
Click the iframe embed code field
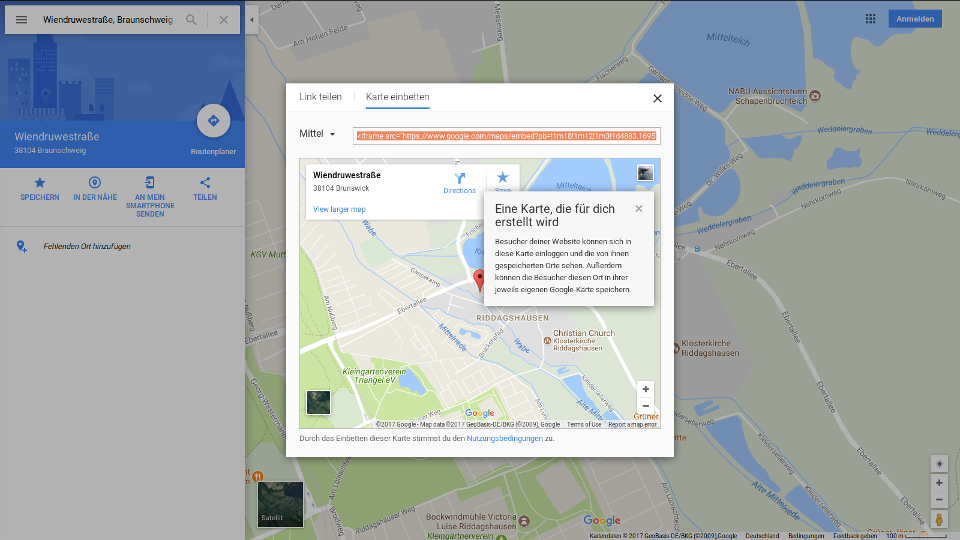pyautogui.click(x=506, y=136)
